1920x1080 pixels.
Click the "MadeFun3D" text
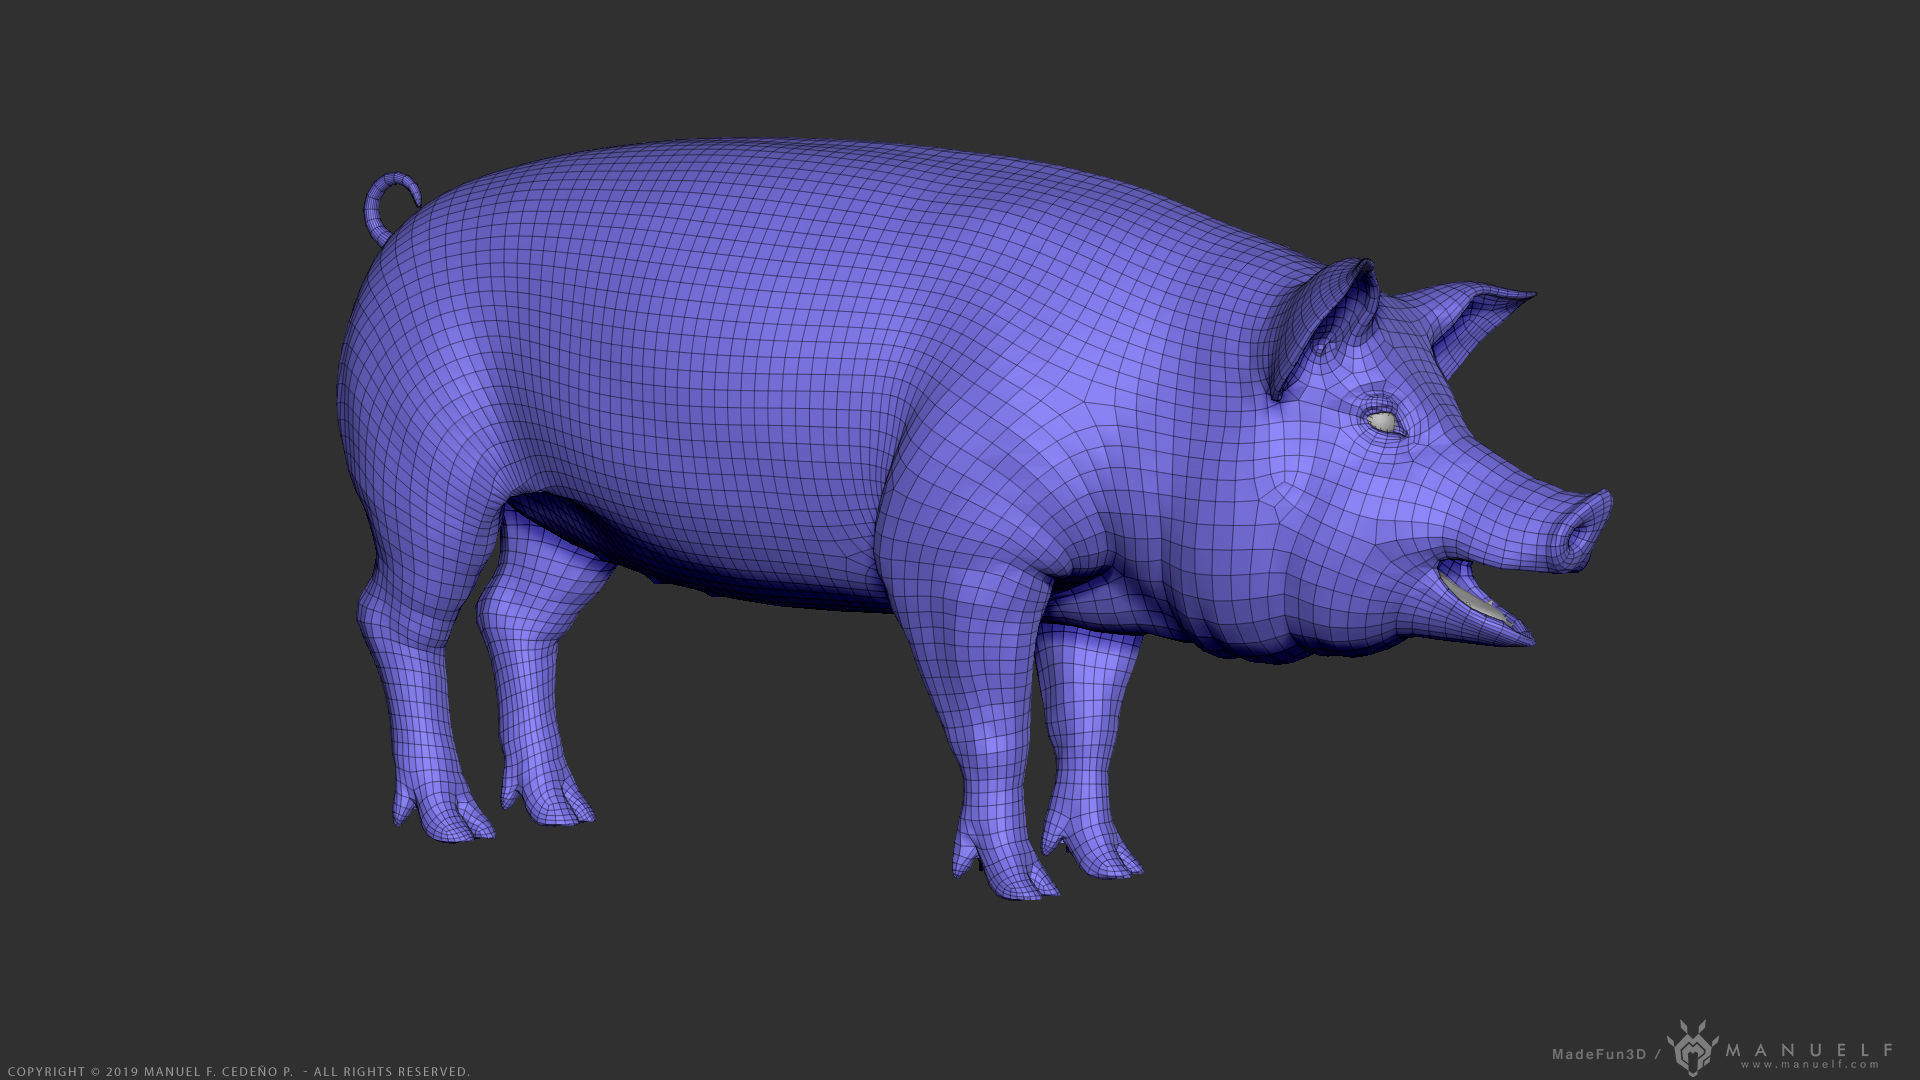tap(1598, 1054)
